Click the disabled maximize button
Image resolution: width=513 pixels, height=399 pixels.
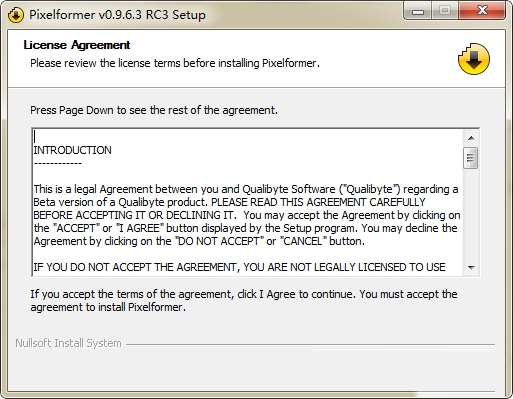click(445, 11)
